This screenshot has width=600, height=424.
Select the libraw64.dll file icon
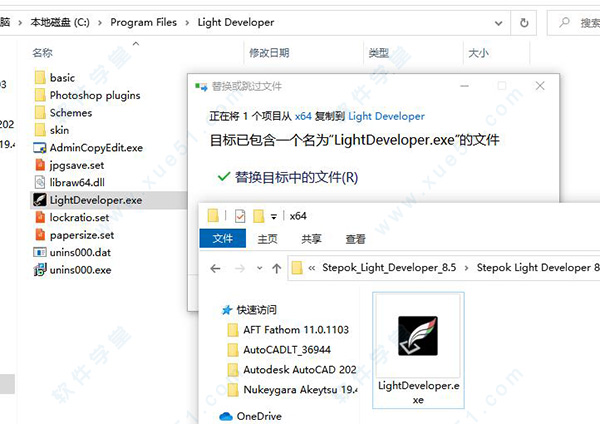40,183
